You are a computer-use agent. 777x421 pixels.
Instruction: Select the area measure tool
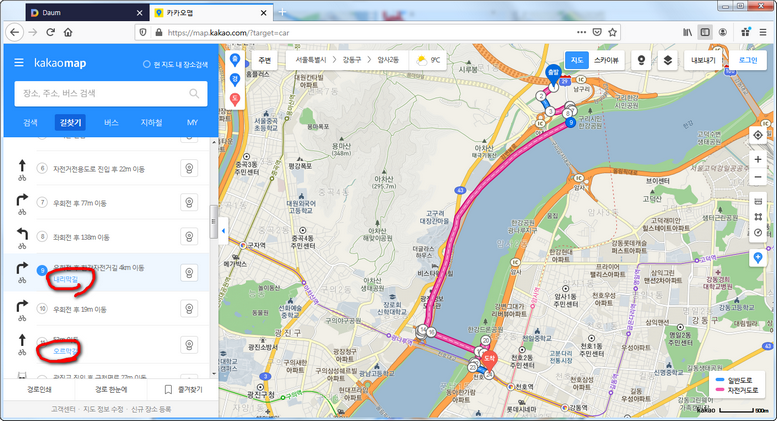(x=758, y=217)
